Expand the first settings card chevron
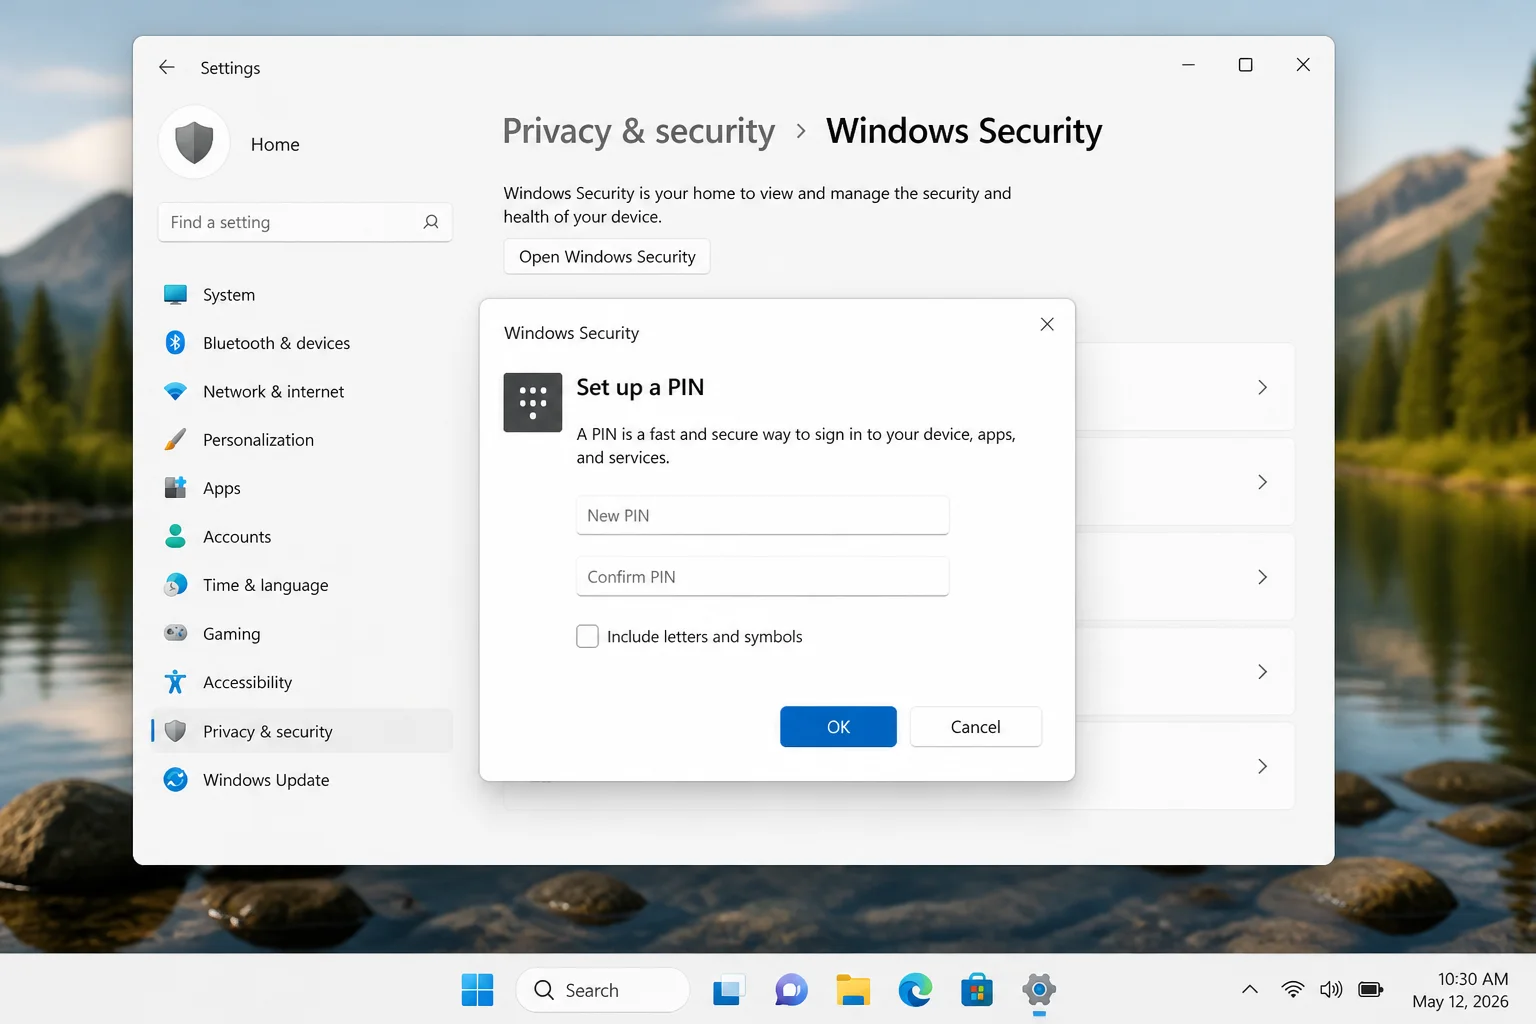Screen dimensions: 1536x1024 coord(1262,387)
